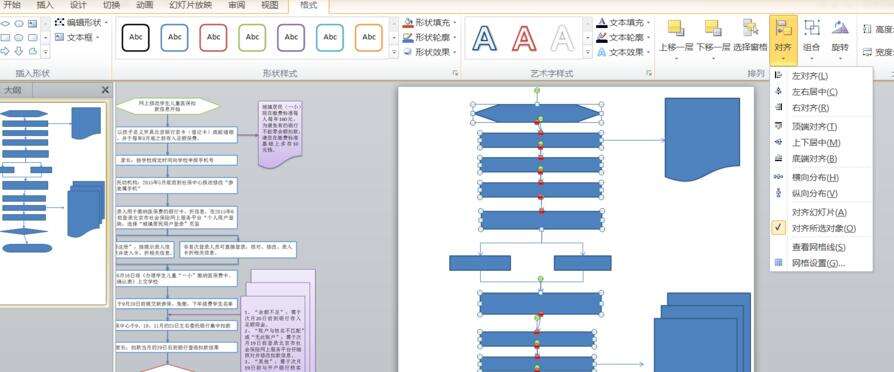The image size is (894, 372).
Task: Toggle 对齐所选对象(O) checked option
Action: tap(824, 228)
